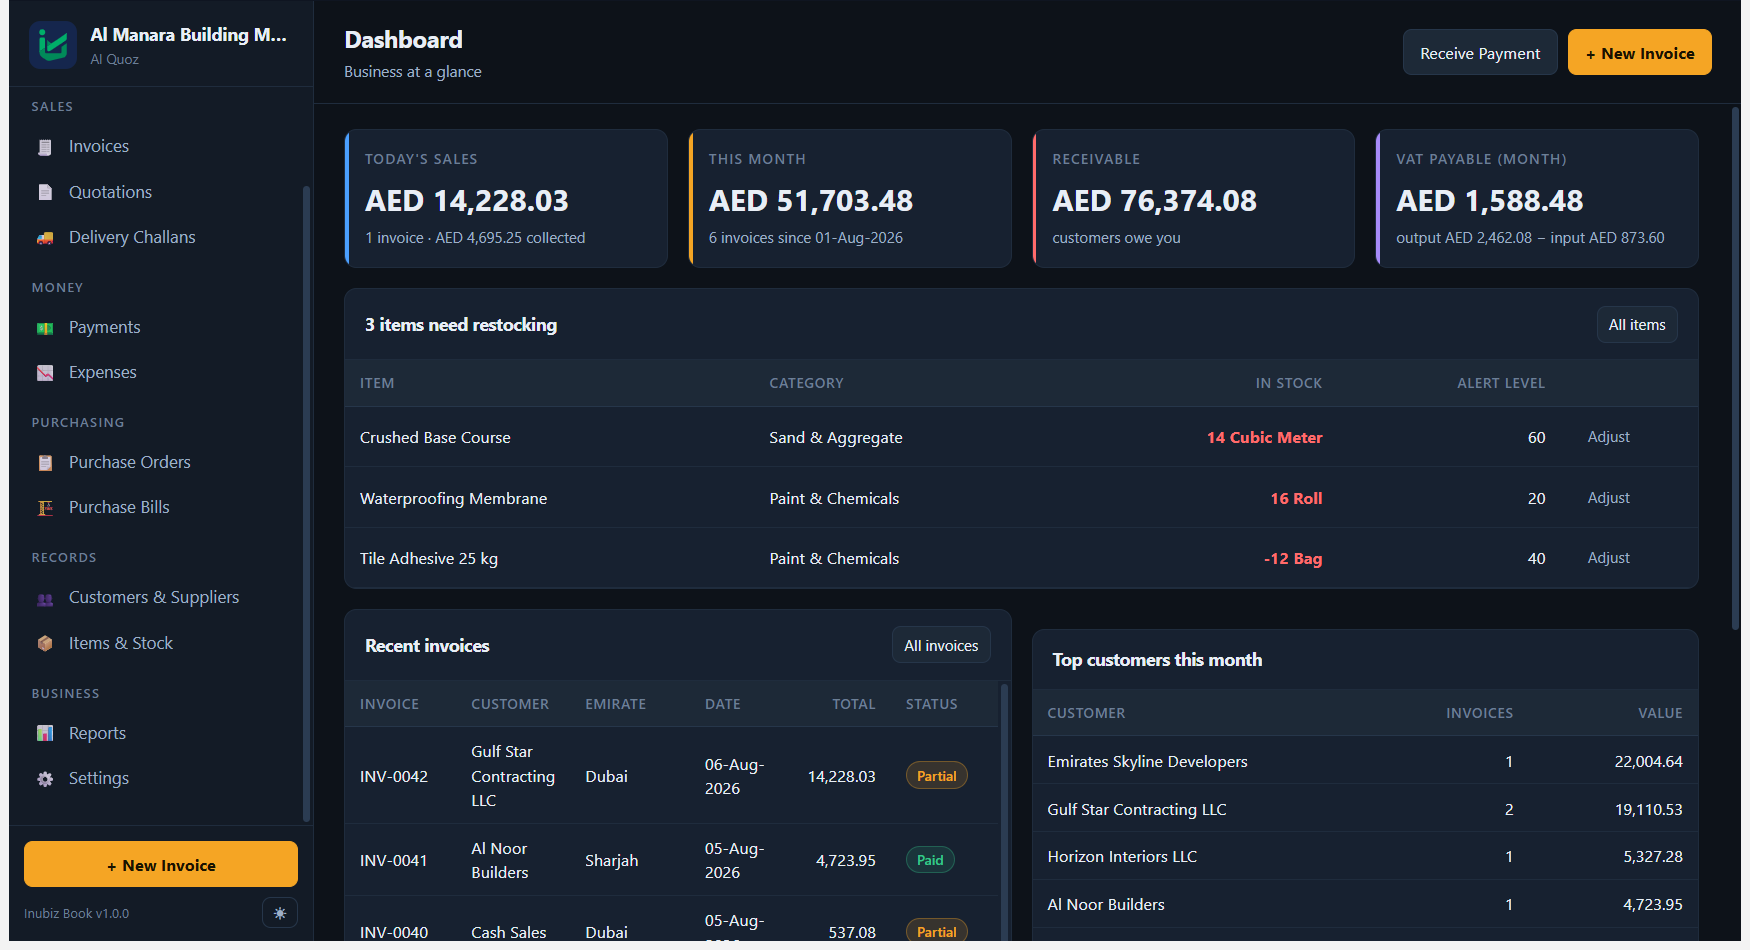Adjust stock for Crushed Base Course
Viewport: 1750px width, 950px height.
(1608, 437)
